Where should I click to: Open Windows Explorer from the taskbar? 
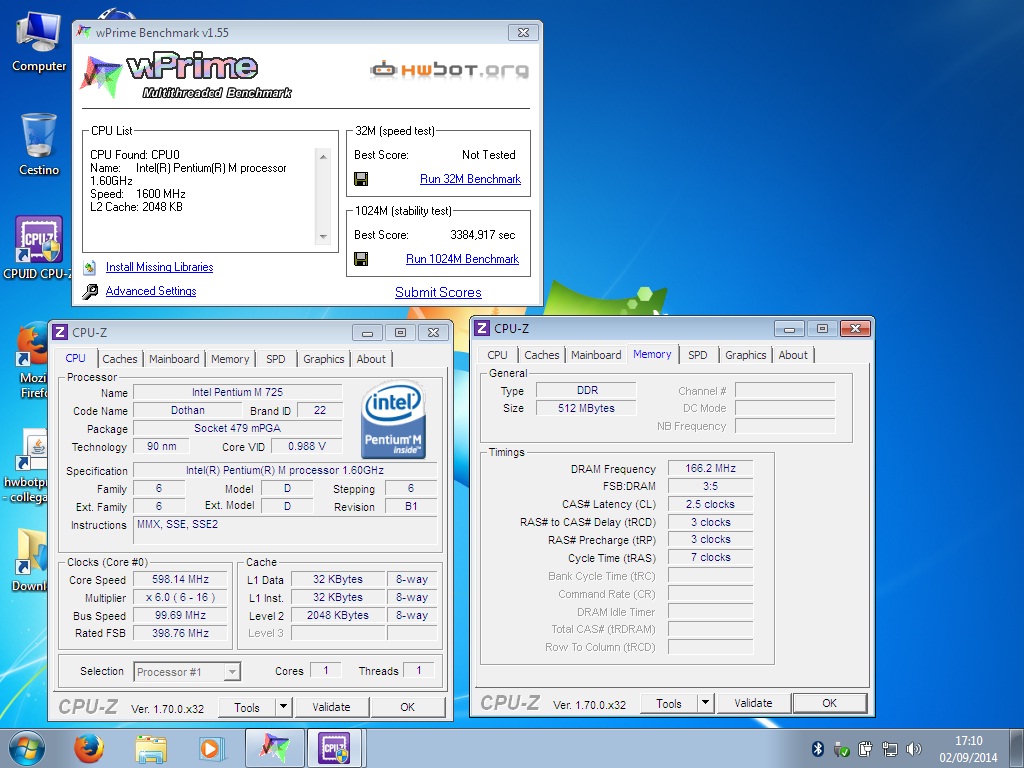coord(151,748)
